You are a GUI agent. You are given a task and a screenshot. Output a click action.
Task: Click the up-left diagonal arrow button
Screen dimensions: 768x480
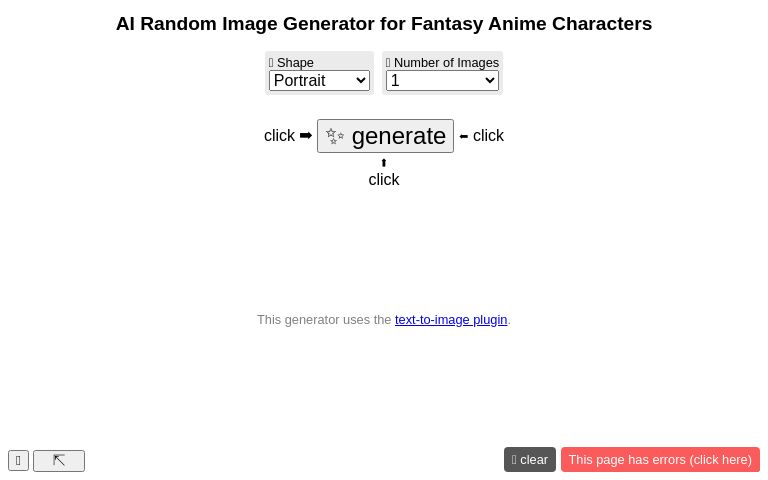[59, 461]
